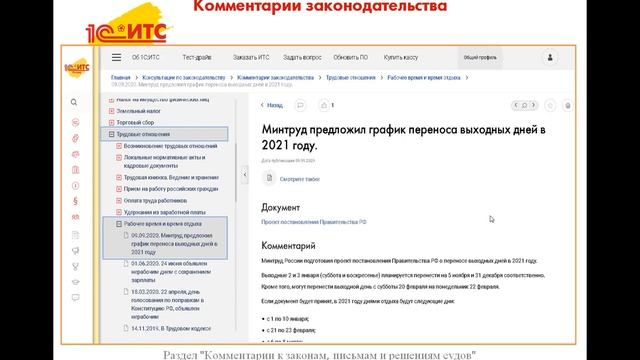
Task: Click the comment bubble icon beside Назад
Action: [x=300, y=105]
